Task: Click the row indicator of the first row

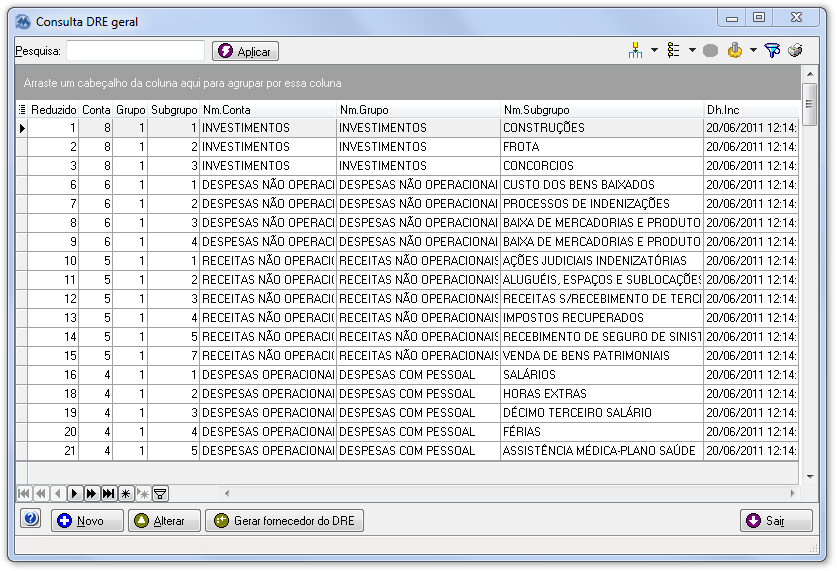Action: (x=22, y=128)
